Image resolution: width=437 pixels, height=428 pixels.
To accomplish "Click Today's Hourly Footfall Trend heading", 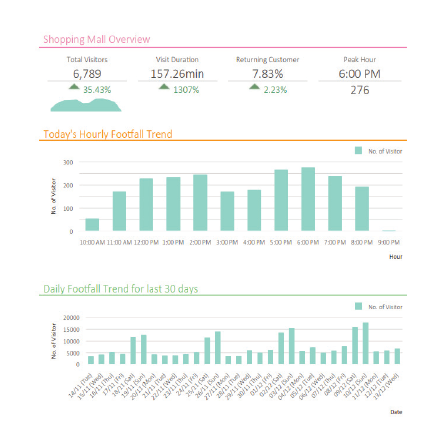I will 108,134.
